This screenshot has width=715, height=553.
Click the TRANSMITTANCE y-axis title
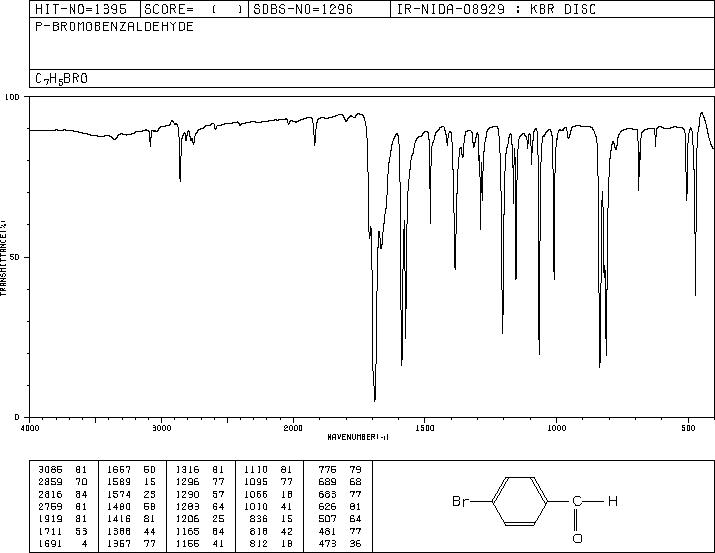coord(3,257)
